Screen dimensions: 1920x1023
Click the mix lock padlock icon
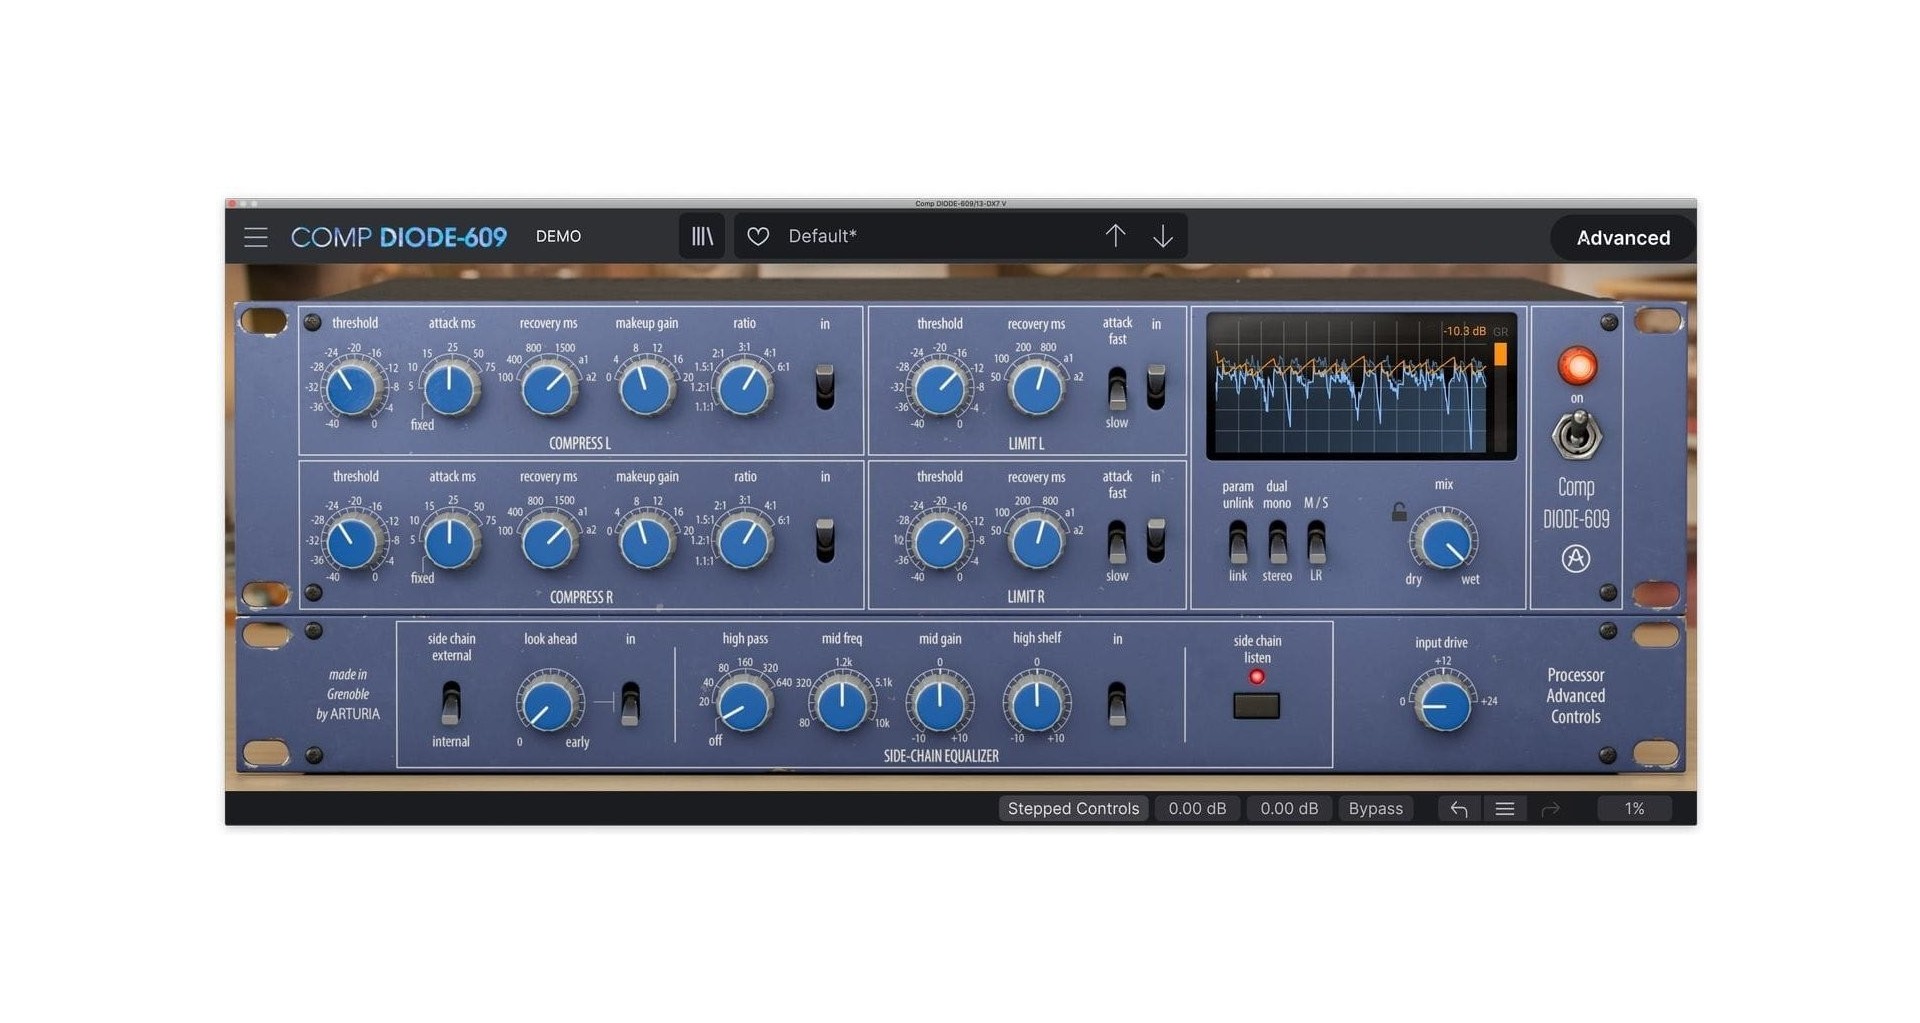(x=1399, y=512)
